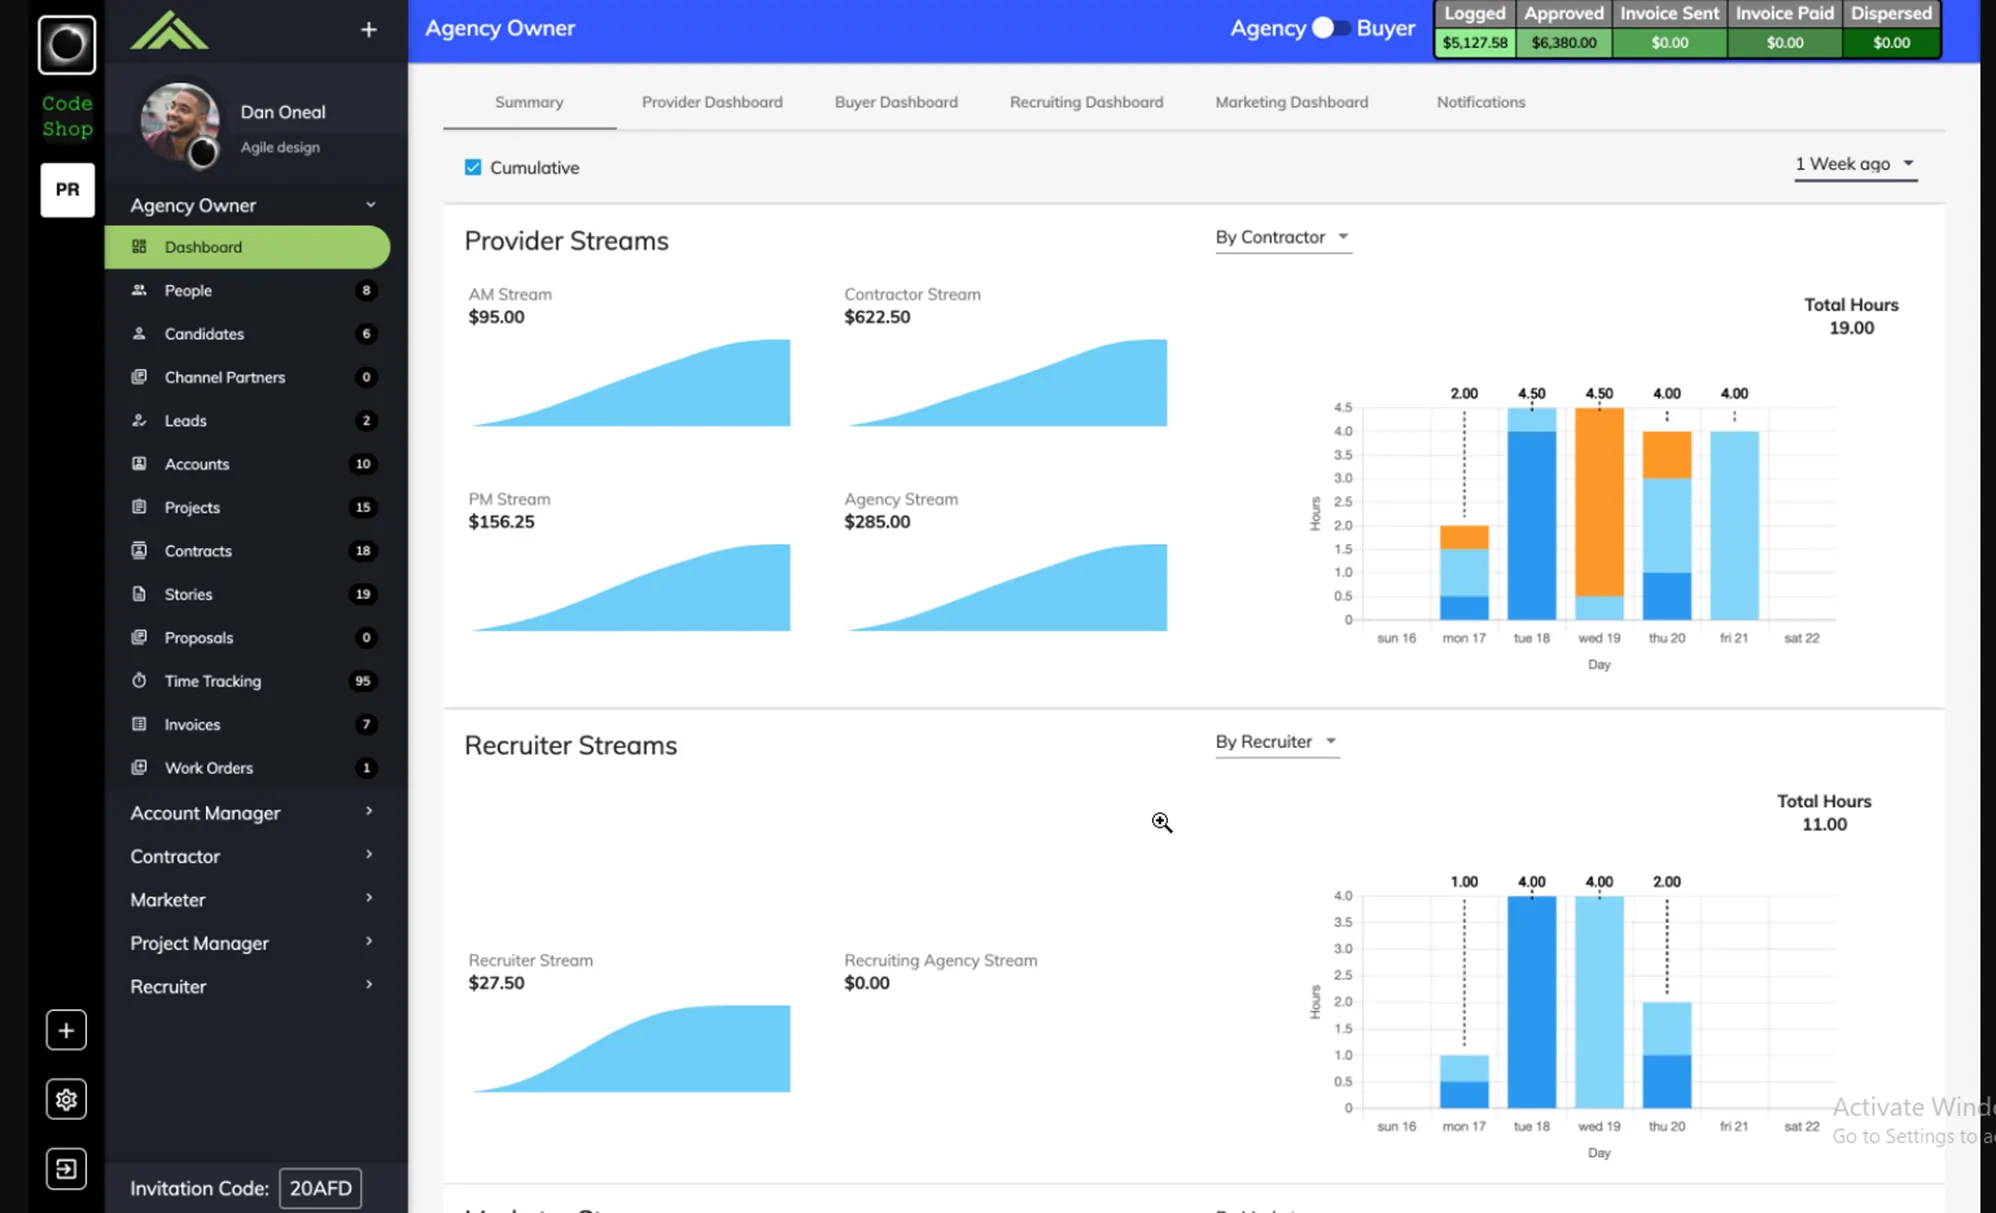Switch to the Recruiting Dashboard tab

[x=1086, y=102]
